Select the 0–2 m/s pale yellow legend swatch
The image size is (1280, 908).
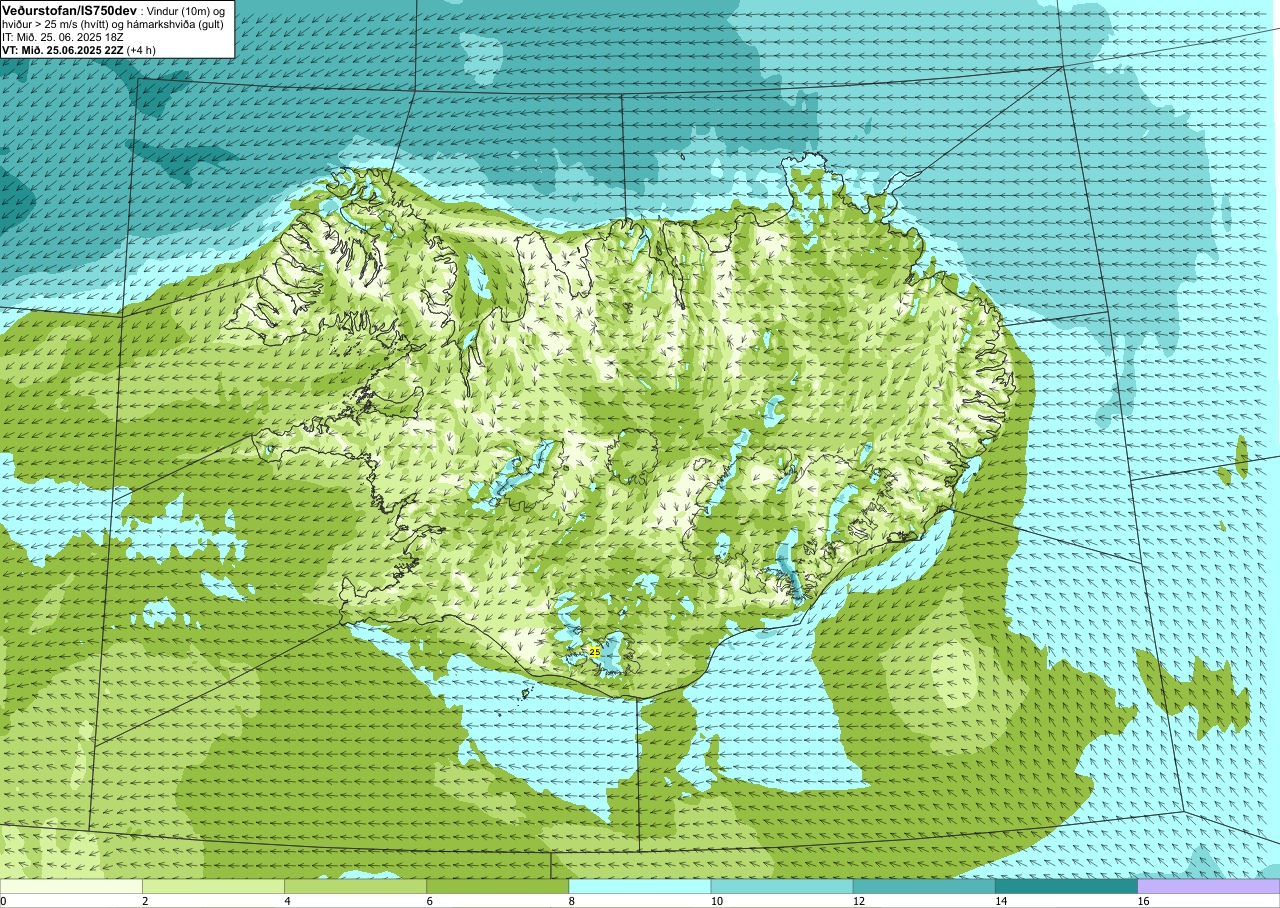(x=71, y=886)
